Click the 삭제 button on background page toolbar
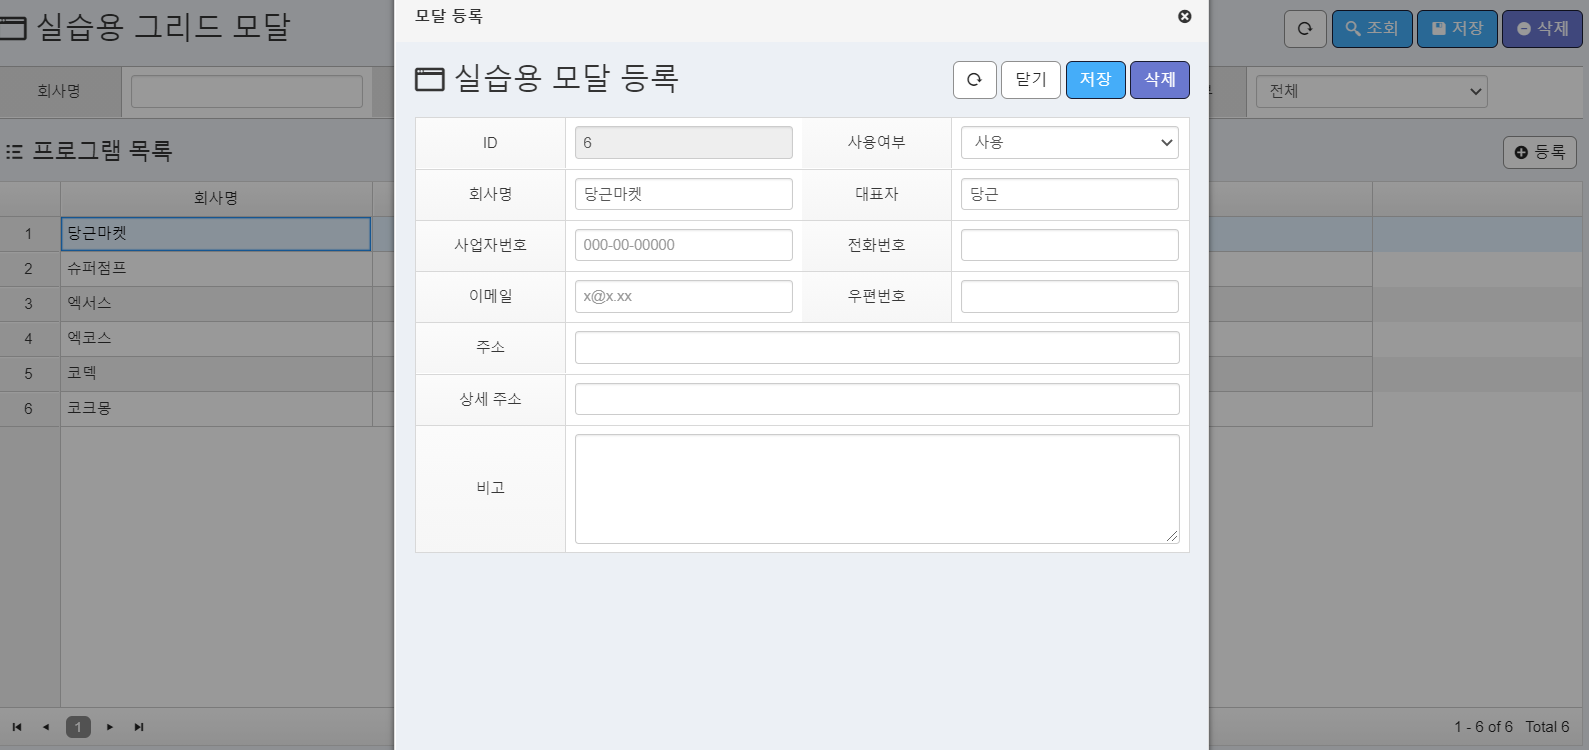This screenshot has height=750, width=1589. point(1542,29)
